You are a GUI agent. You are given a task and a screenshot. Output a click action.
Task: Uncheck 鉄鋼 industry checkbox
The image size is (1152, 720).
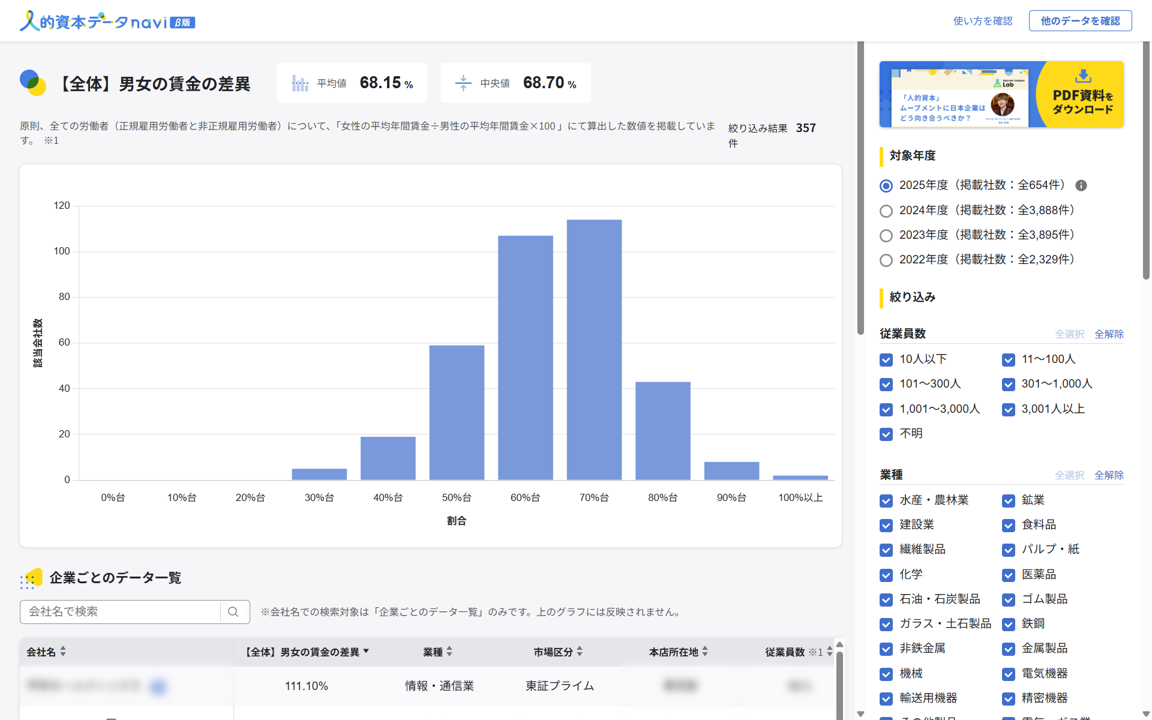click(x=1008, y=624)
